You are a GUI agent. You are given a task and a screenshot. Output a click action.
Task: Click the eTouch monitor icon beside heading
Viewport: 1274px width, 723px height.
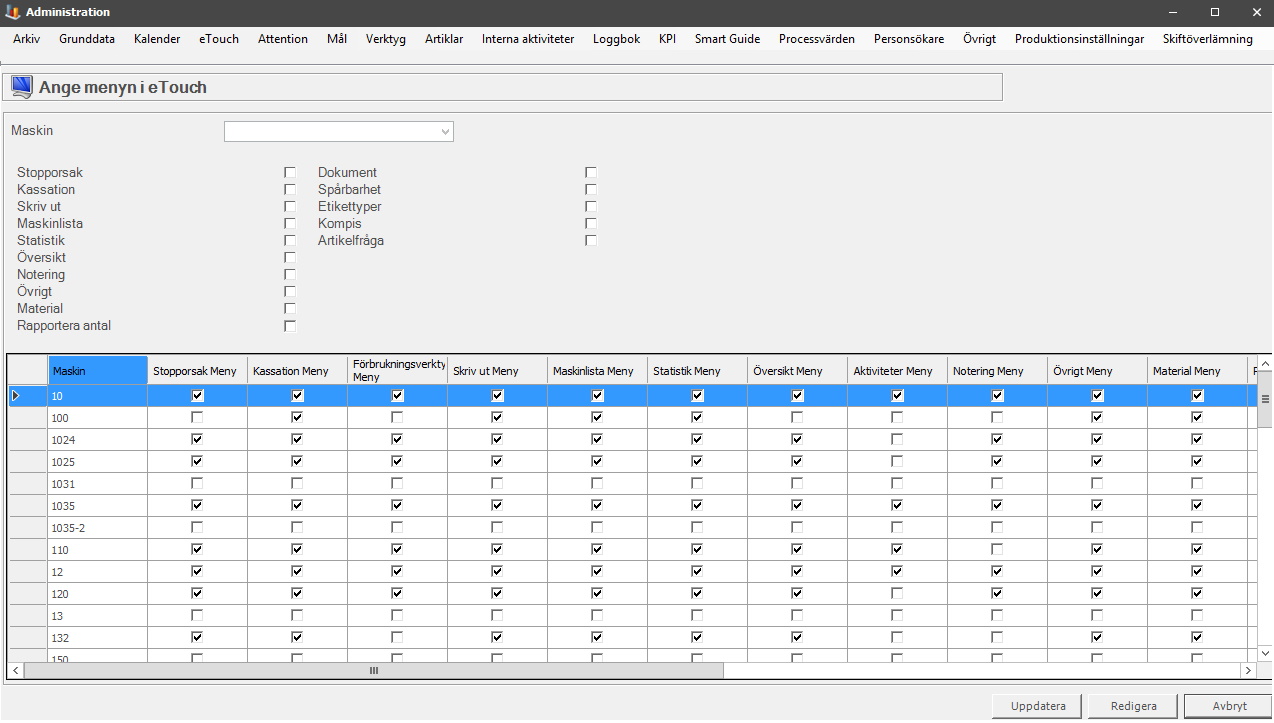[21, 87]
